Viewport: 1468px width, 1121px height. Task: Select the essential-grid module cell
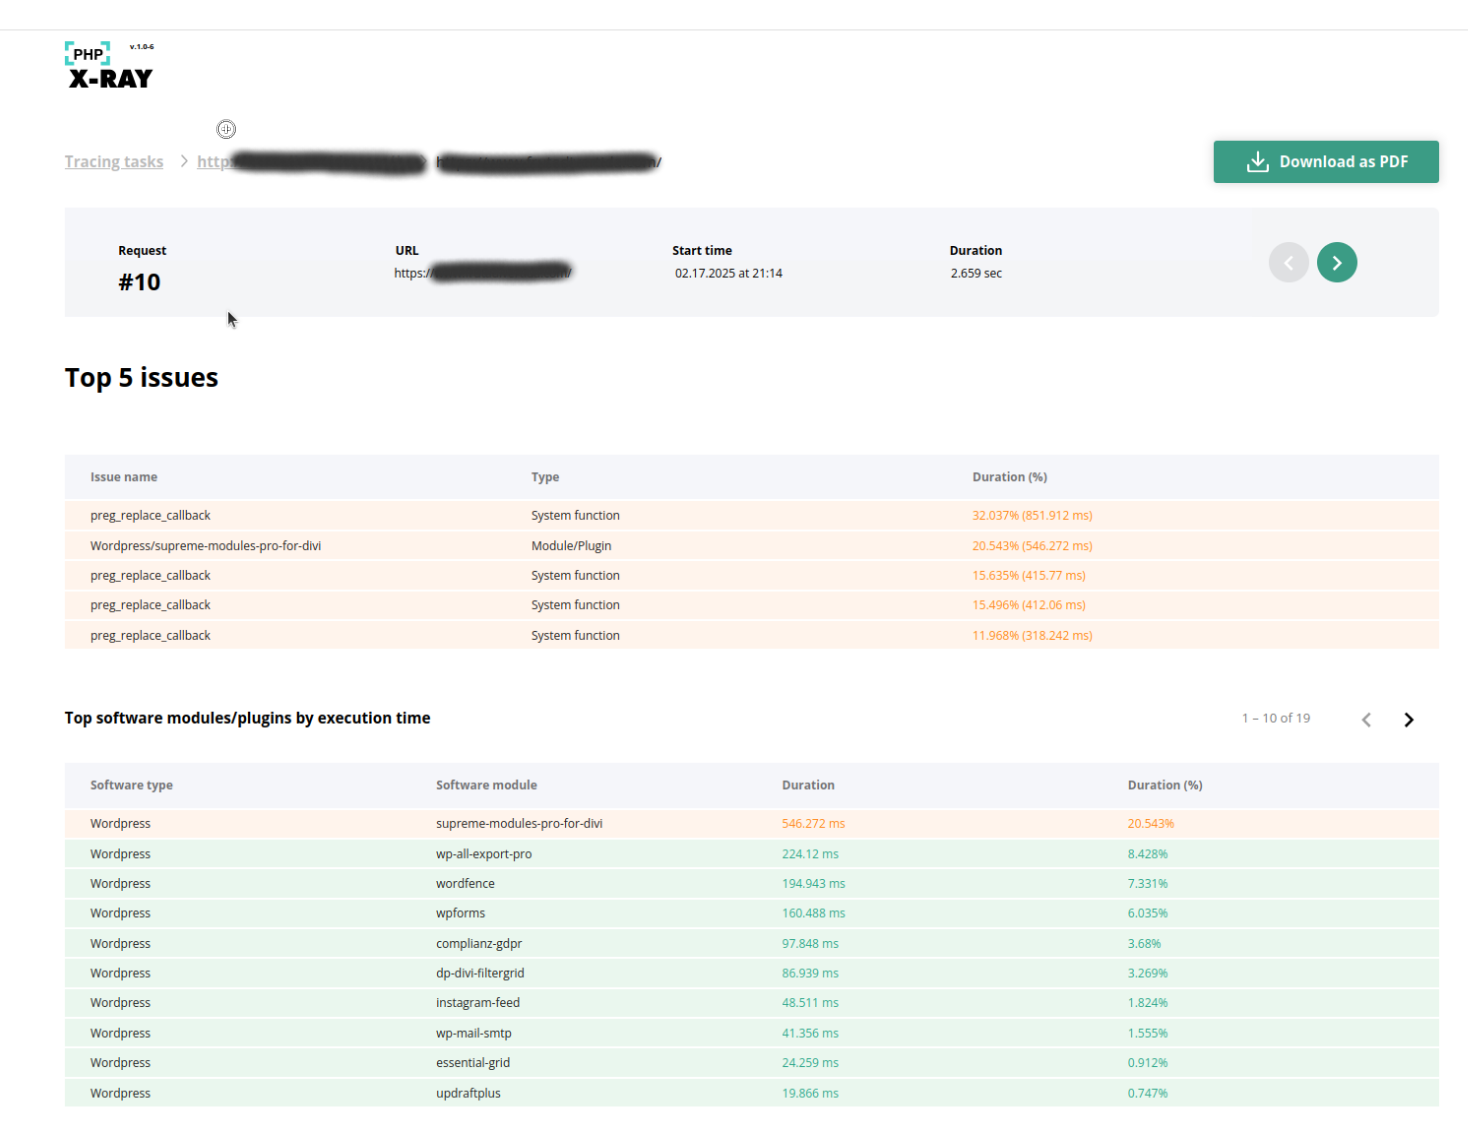coord(473,1063)
